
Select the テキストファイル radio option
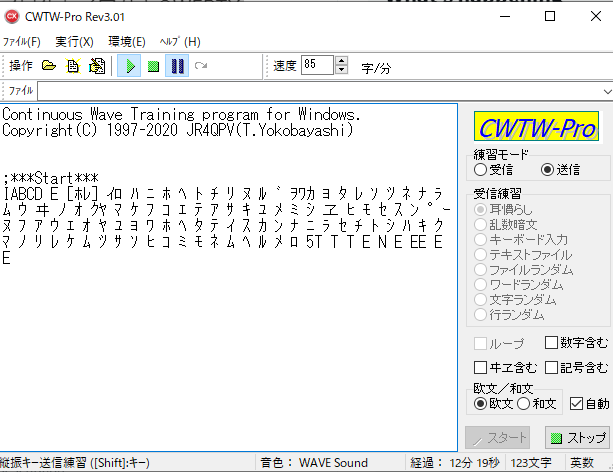523,255
